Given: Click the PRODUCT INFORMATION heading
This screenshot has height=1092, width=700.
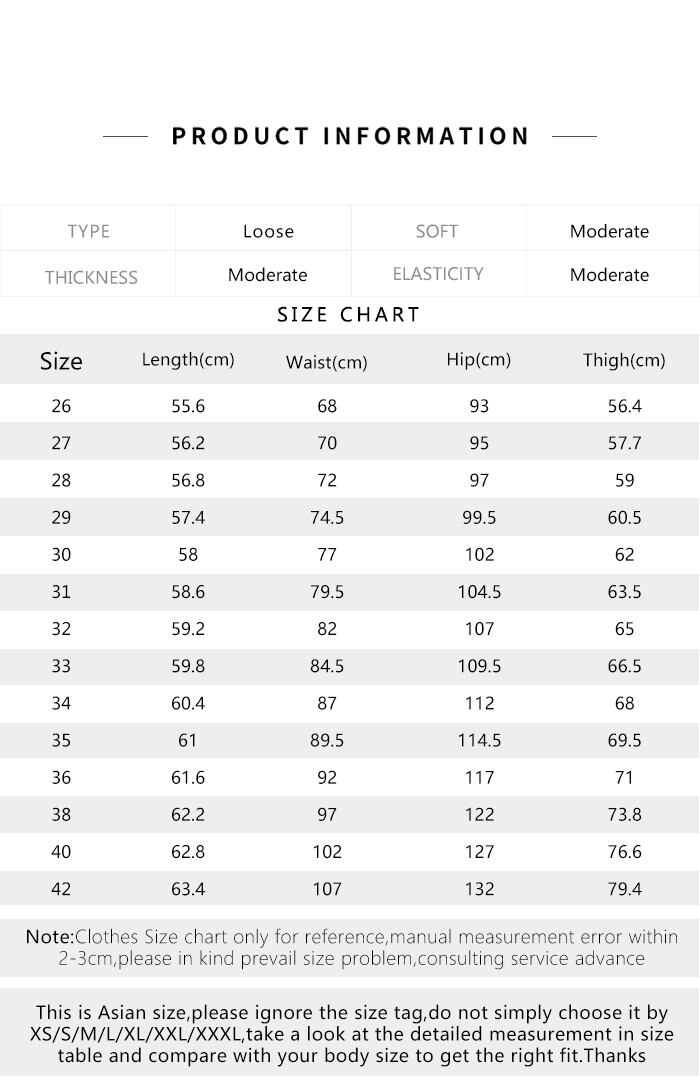Looking at the screenshot, I should (x=350, y=136).
